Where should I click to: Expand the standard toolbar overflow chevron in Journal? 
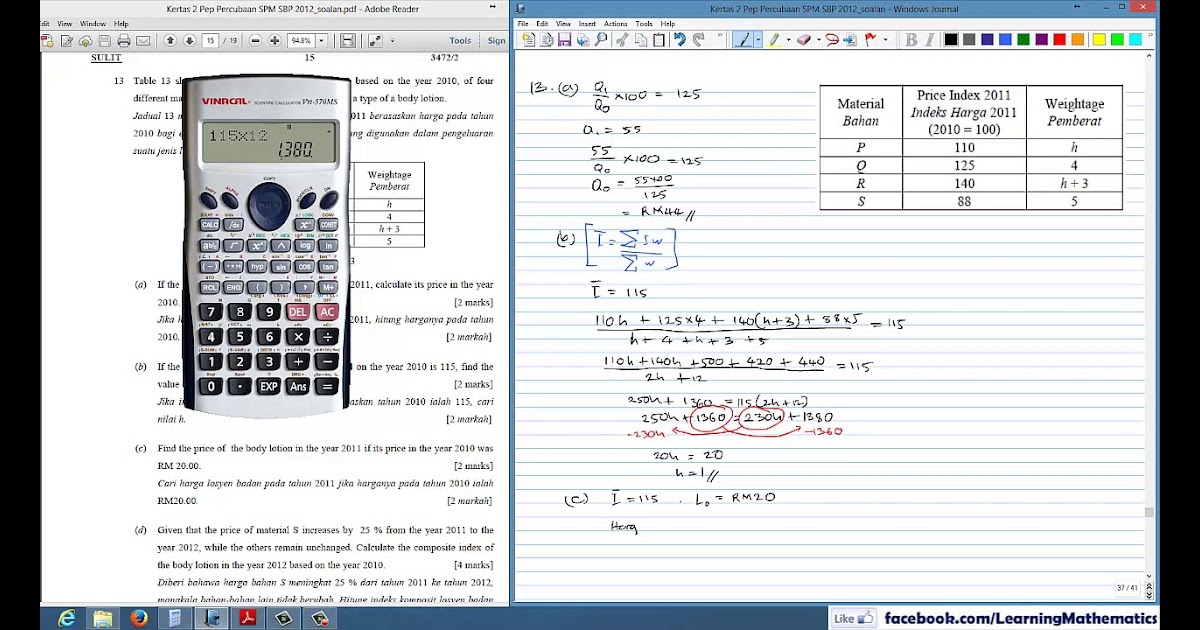[719, 36]
